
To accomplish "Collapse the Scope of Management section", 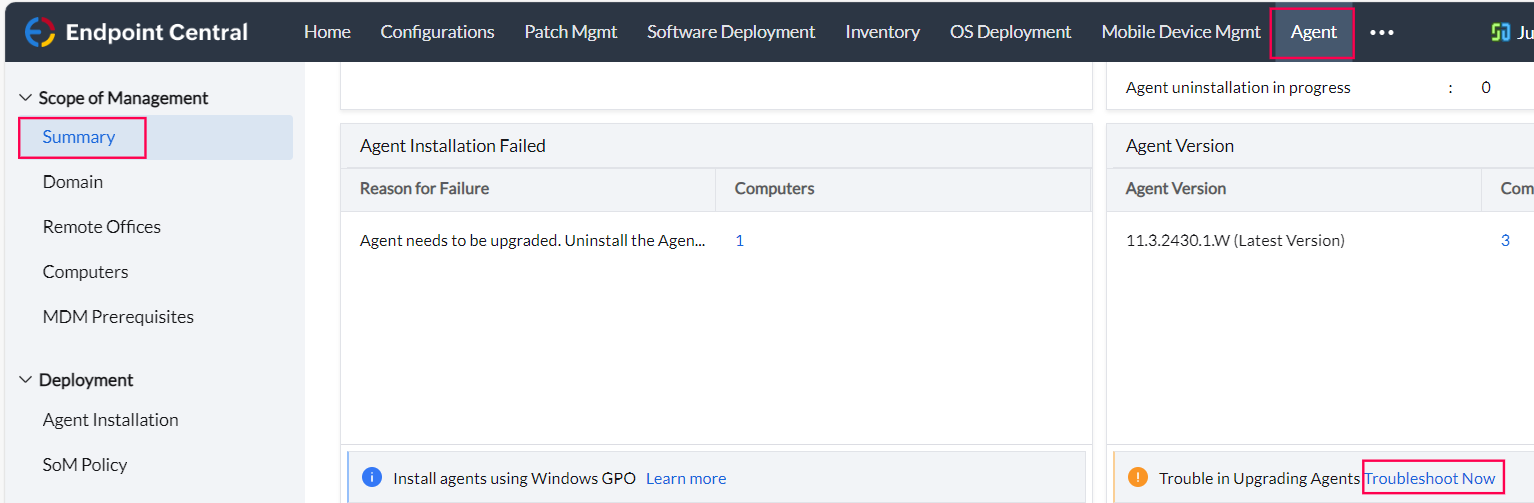I will click(25, 98).
